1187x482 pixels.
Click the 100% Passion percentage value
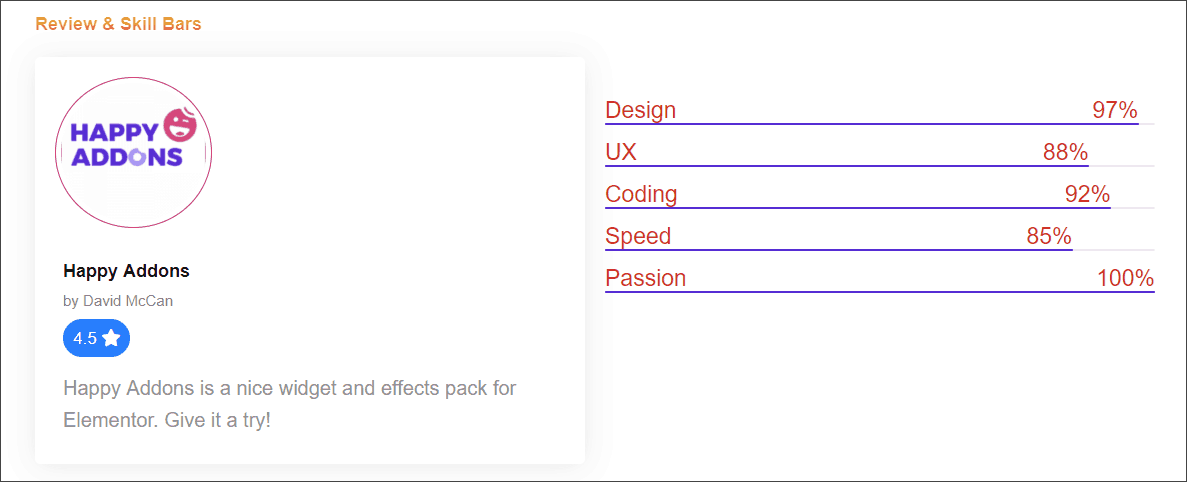(1126, 278)
